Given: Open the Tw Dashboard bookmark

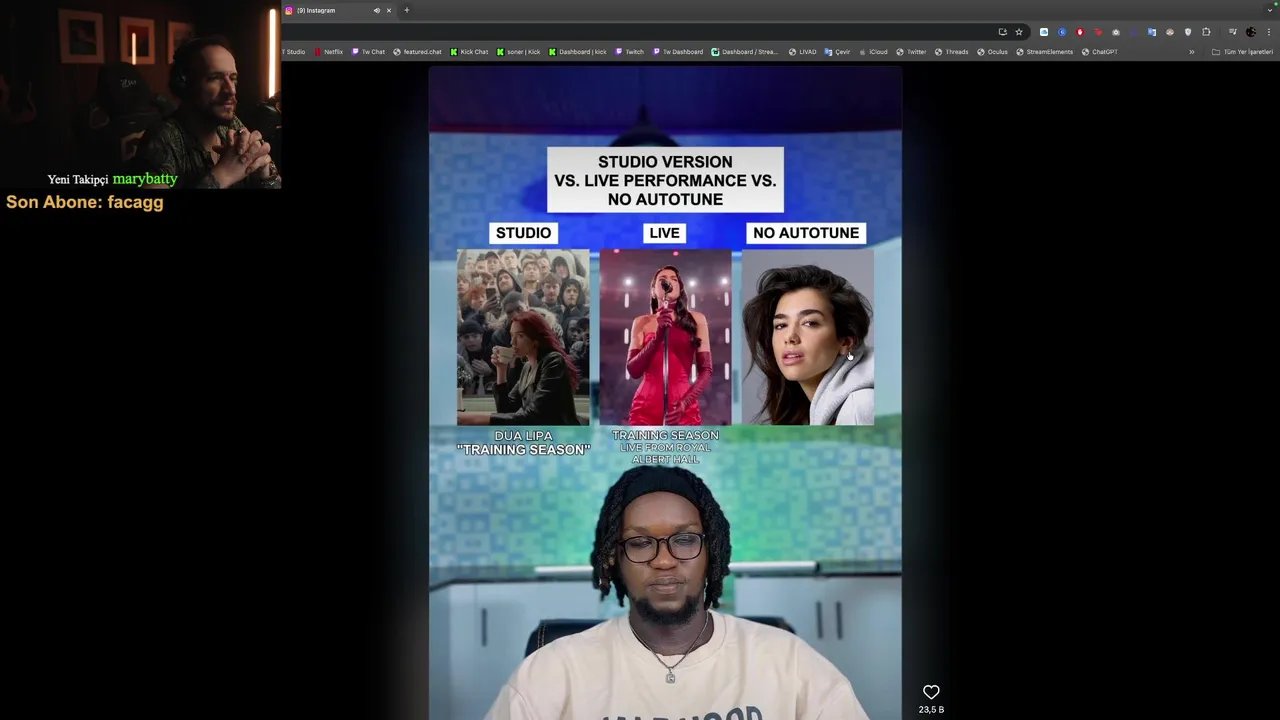Looking at the screenshot, I should [x=678, y=52].
